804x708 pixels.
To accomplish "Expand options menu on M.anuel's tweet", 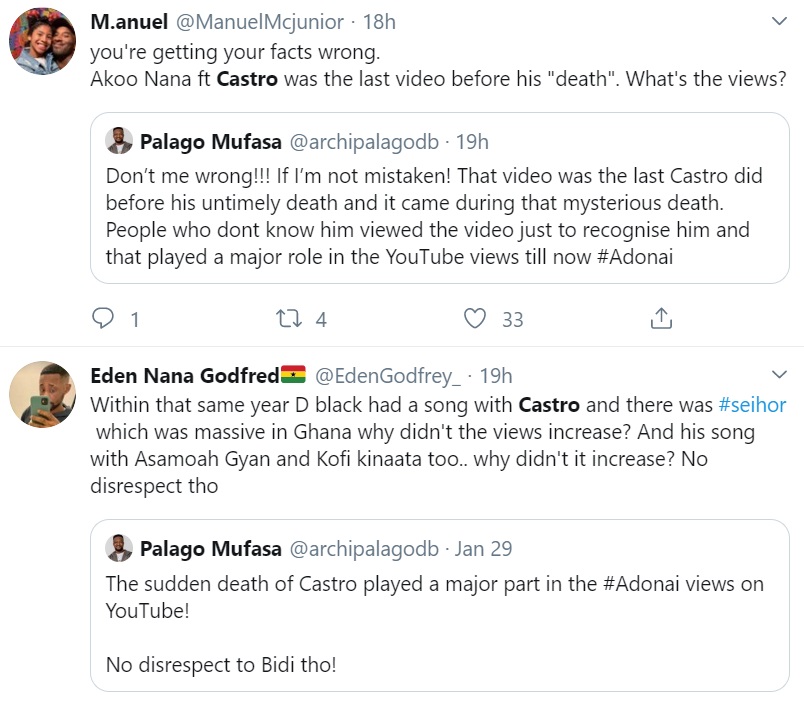I will click(x=780, y=21).
